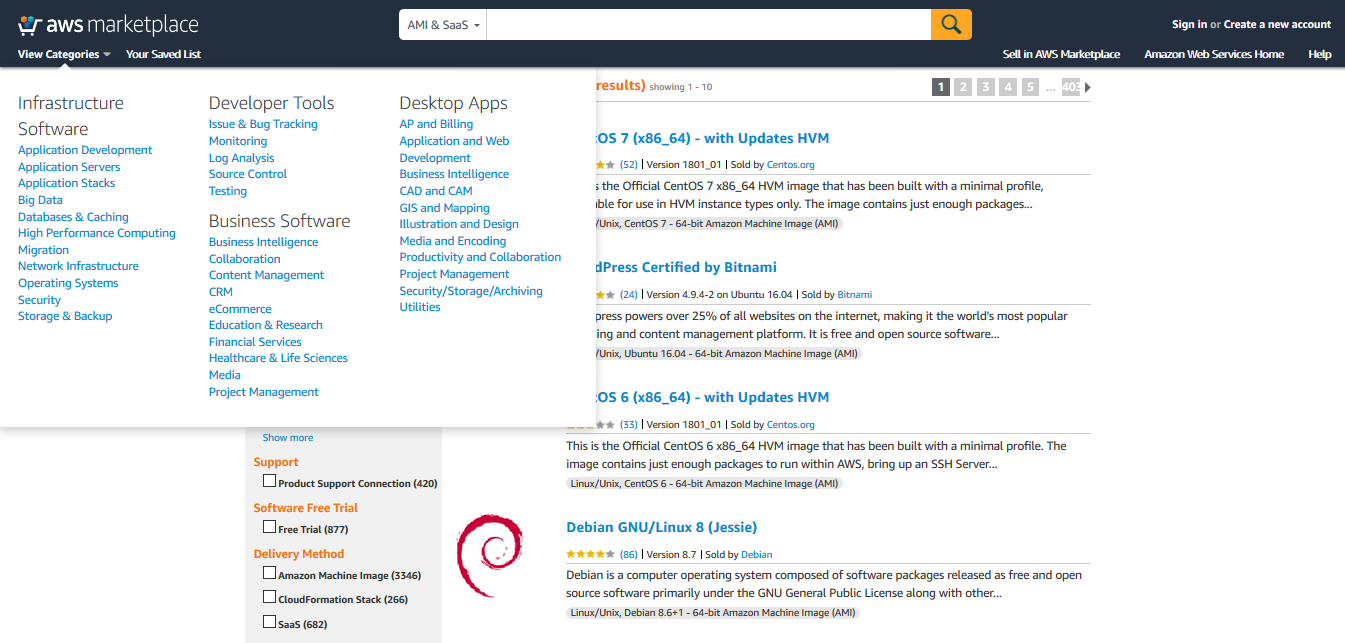Image resolution: width=1345 pixels, height=643 pixels.
Task: Click Create a new account
Action: point(1277,24)
